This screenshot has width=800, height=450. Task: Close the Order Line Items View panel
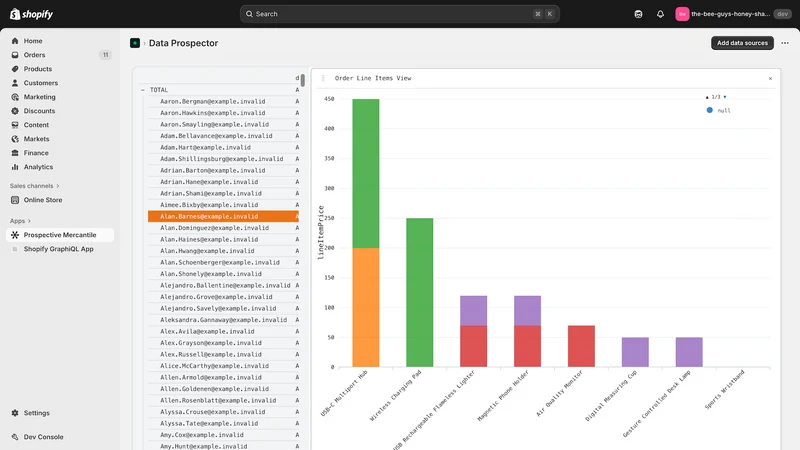point(770,79)
